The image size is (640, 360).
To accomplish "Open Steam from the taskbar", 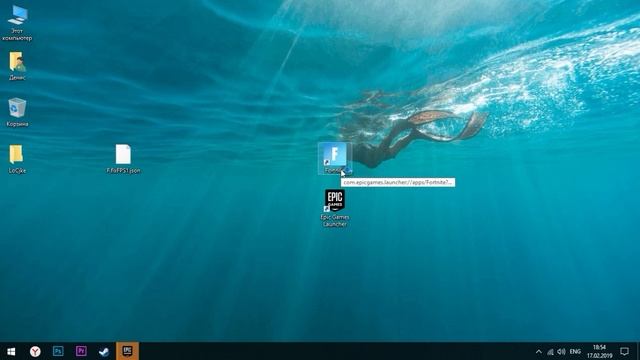I will (104, 351).
